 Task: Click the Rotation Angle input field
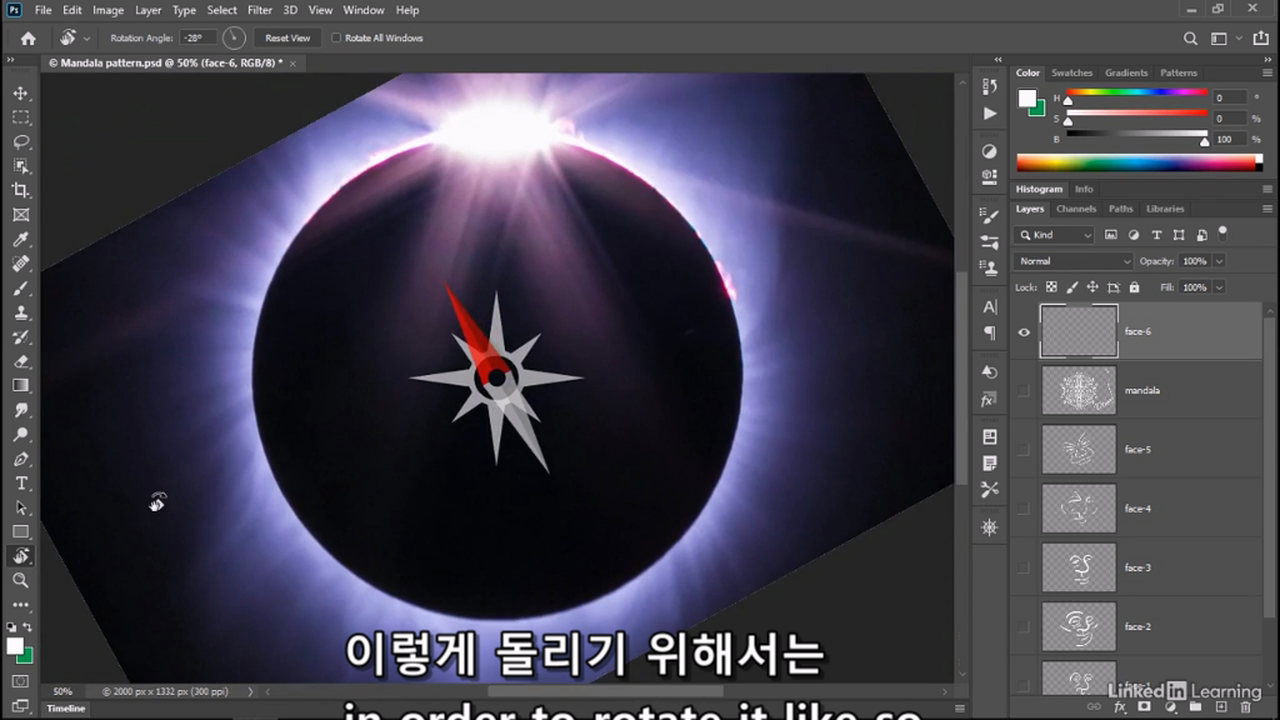coord(198,38)
